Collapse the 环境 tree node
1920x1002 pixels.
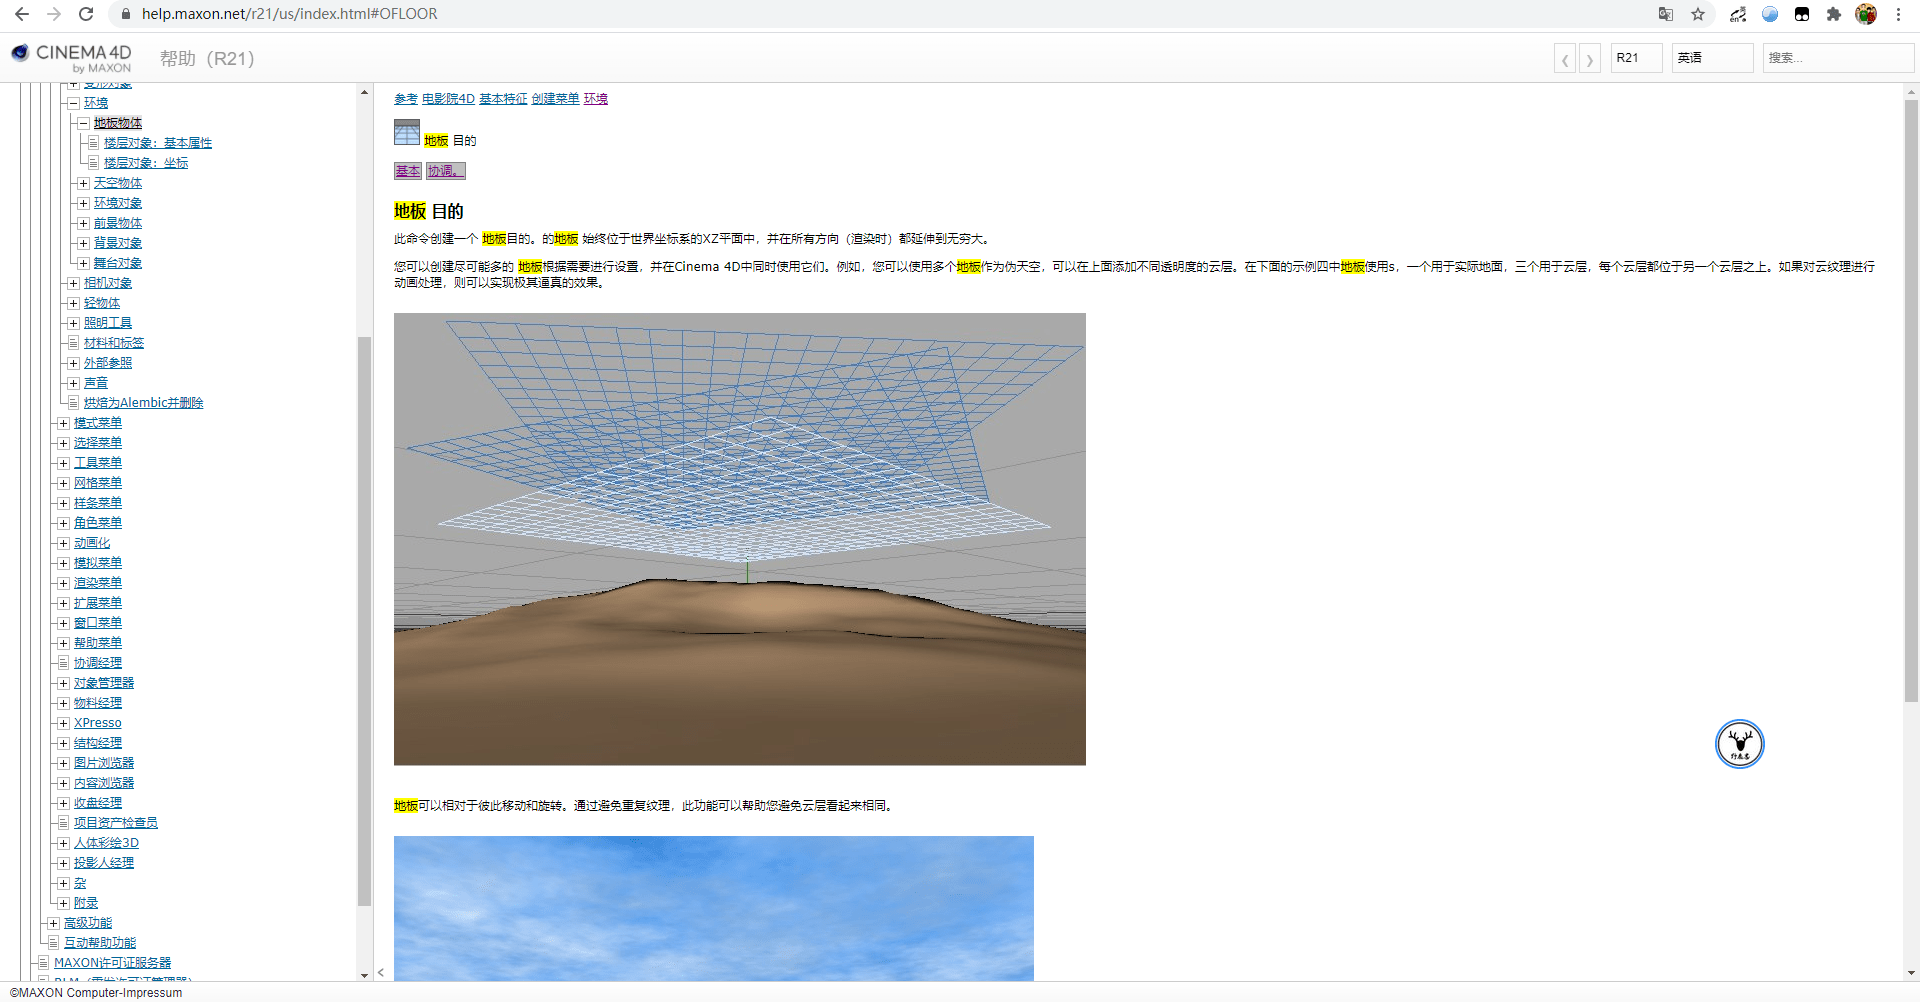[73, 103]
